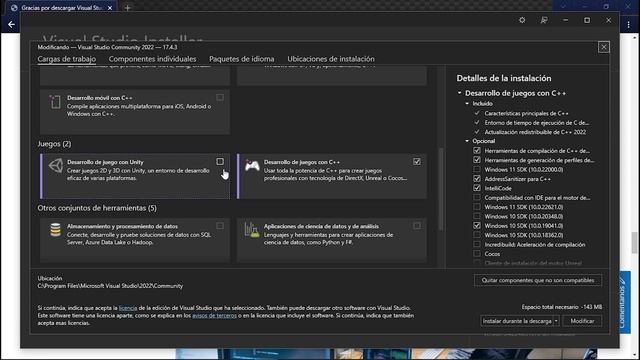640x360 pixels.
Task: Enable Compatibilidad con IDE para el motor
Action: [477, 198]
